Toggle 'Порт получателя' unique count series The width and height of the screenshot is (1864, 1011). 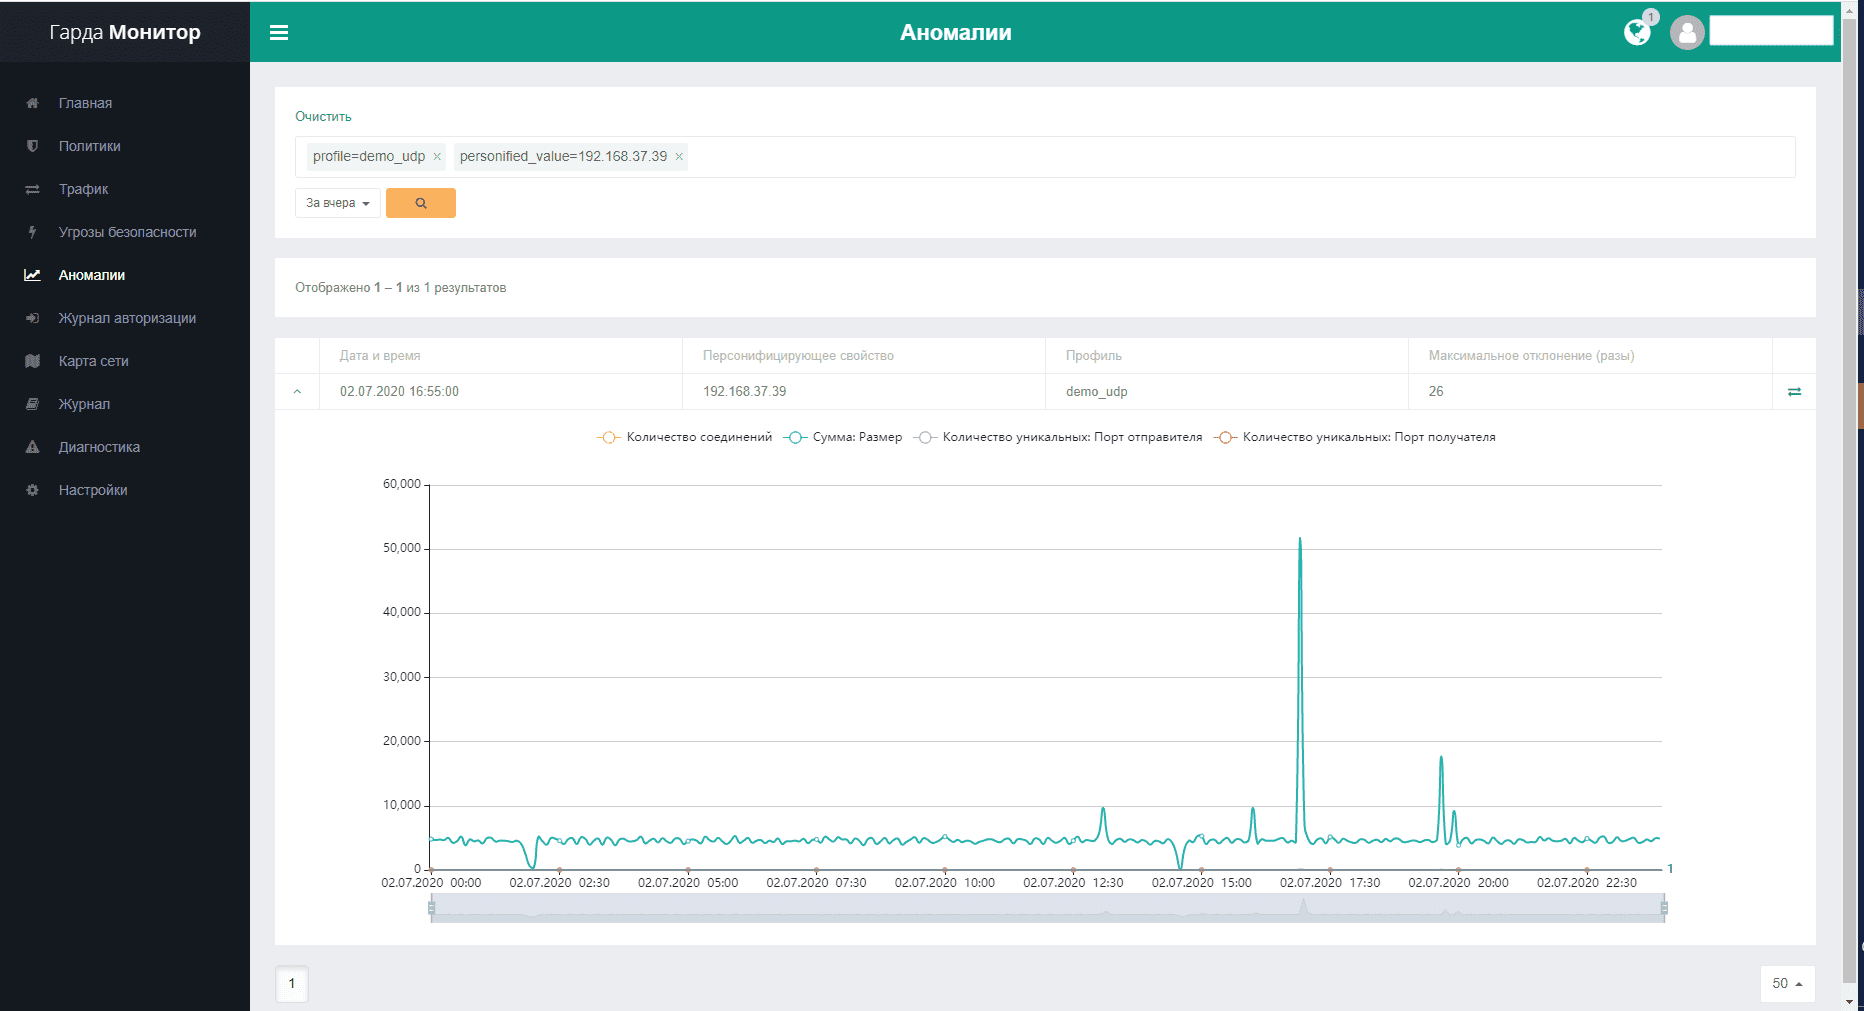(x=1355, y=437)
